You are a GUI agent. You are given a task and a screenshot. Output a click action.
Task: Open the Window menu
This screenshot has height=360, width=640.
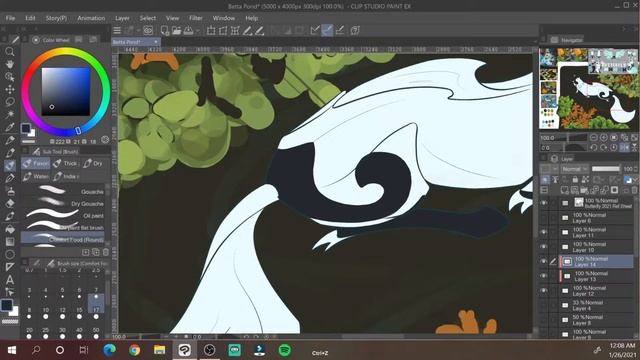tap(224, 18)
